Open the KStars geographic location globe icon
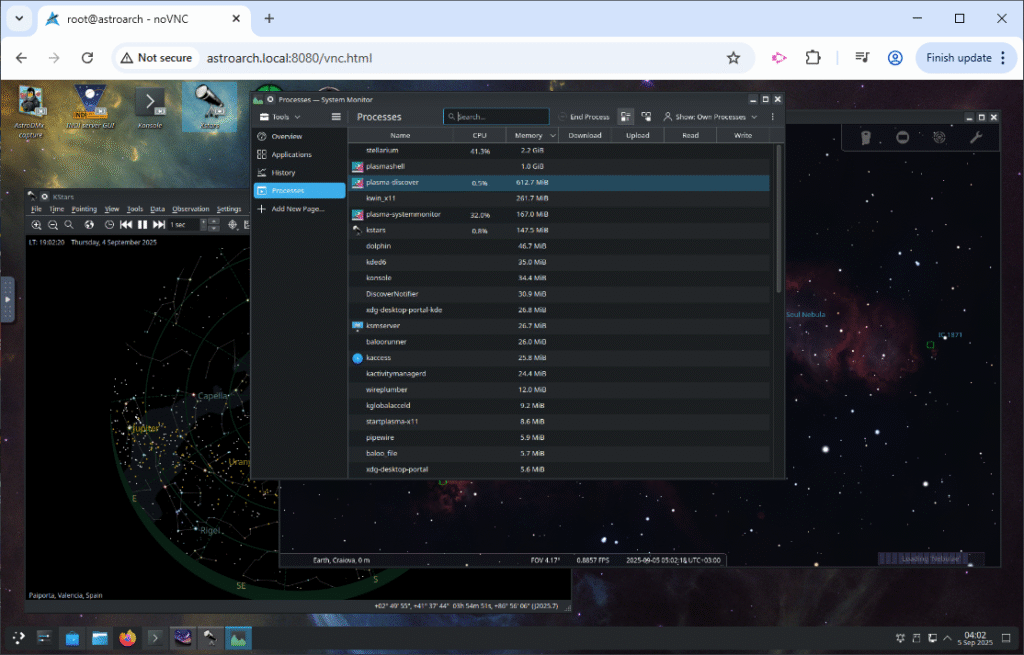Image resolution: width=1024 pixels, height=655 pixels. (89, 225)
